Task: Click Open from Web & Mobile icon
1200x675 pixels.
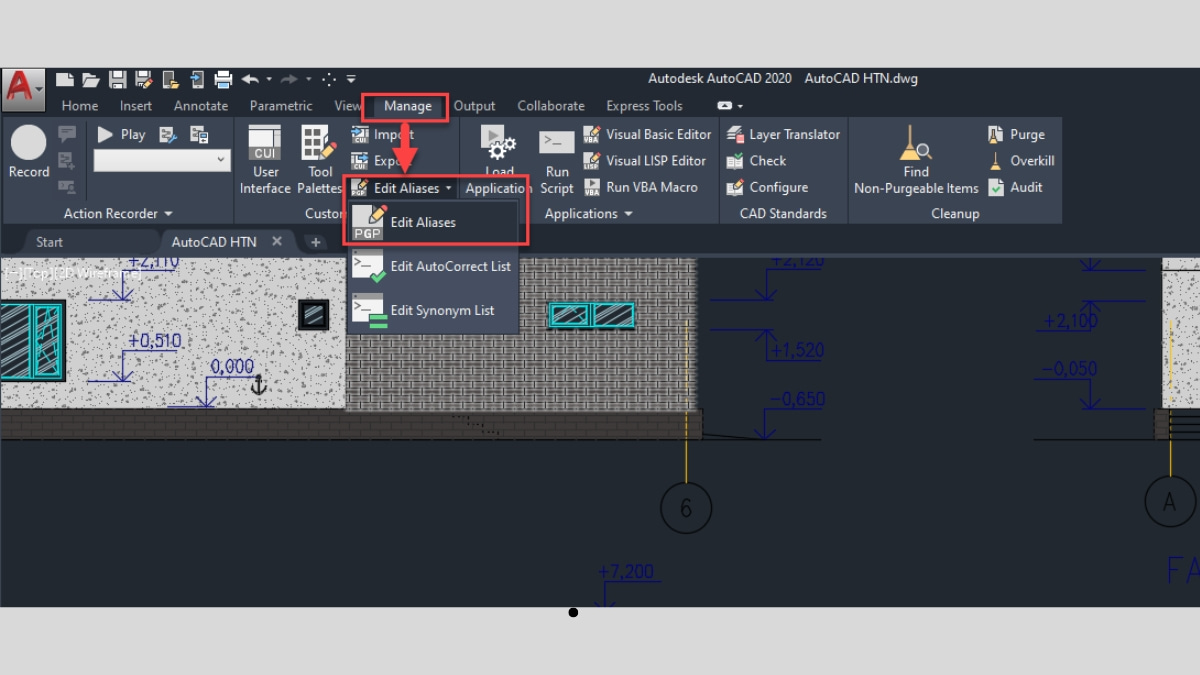Action: click(170, 79)
